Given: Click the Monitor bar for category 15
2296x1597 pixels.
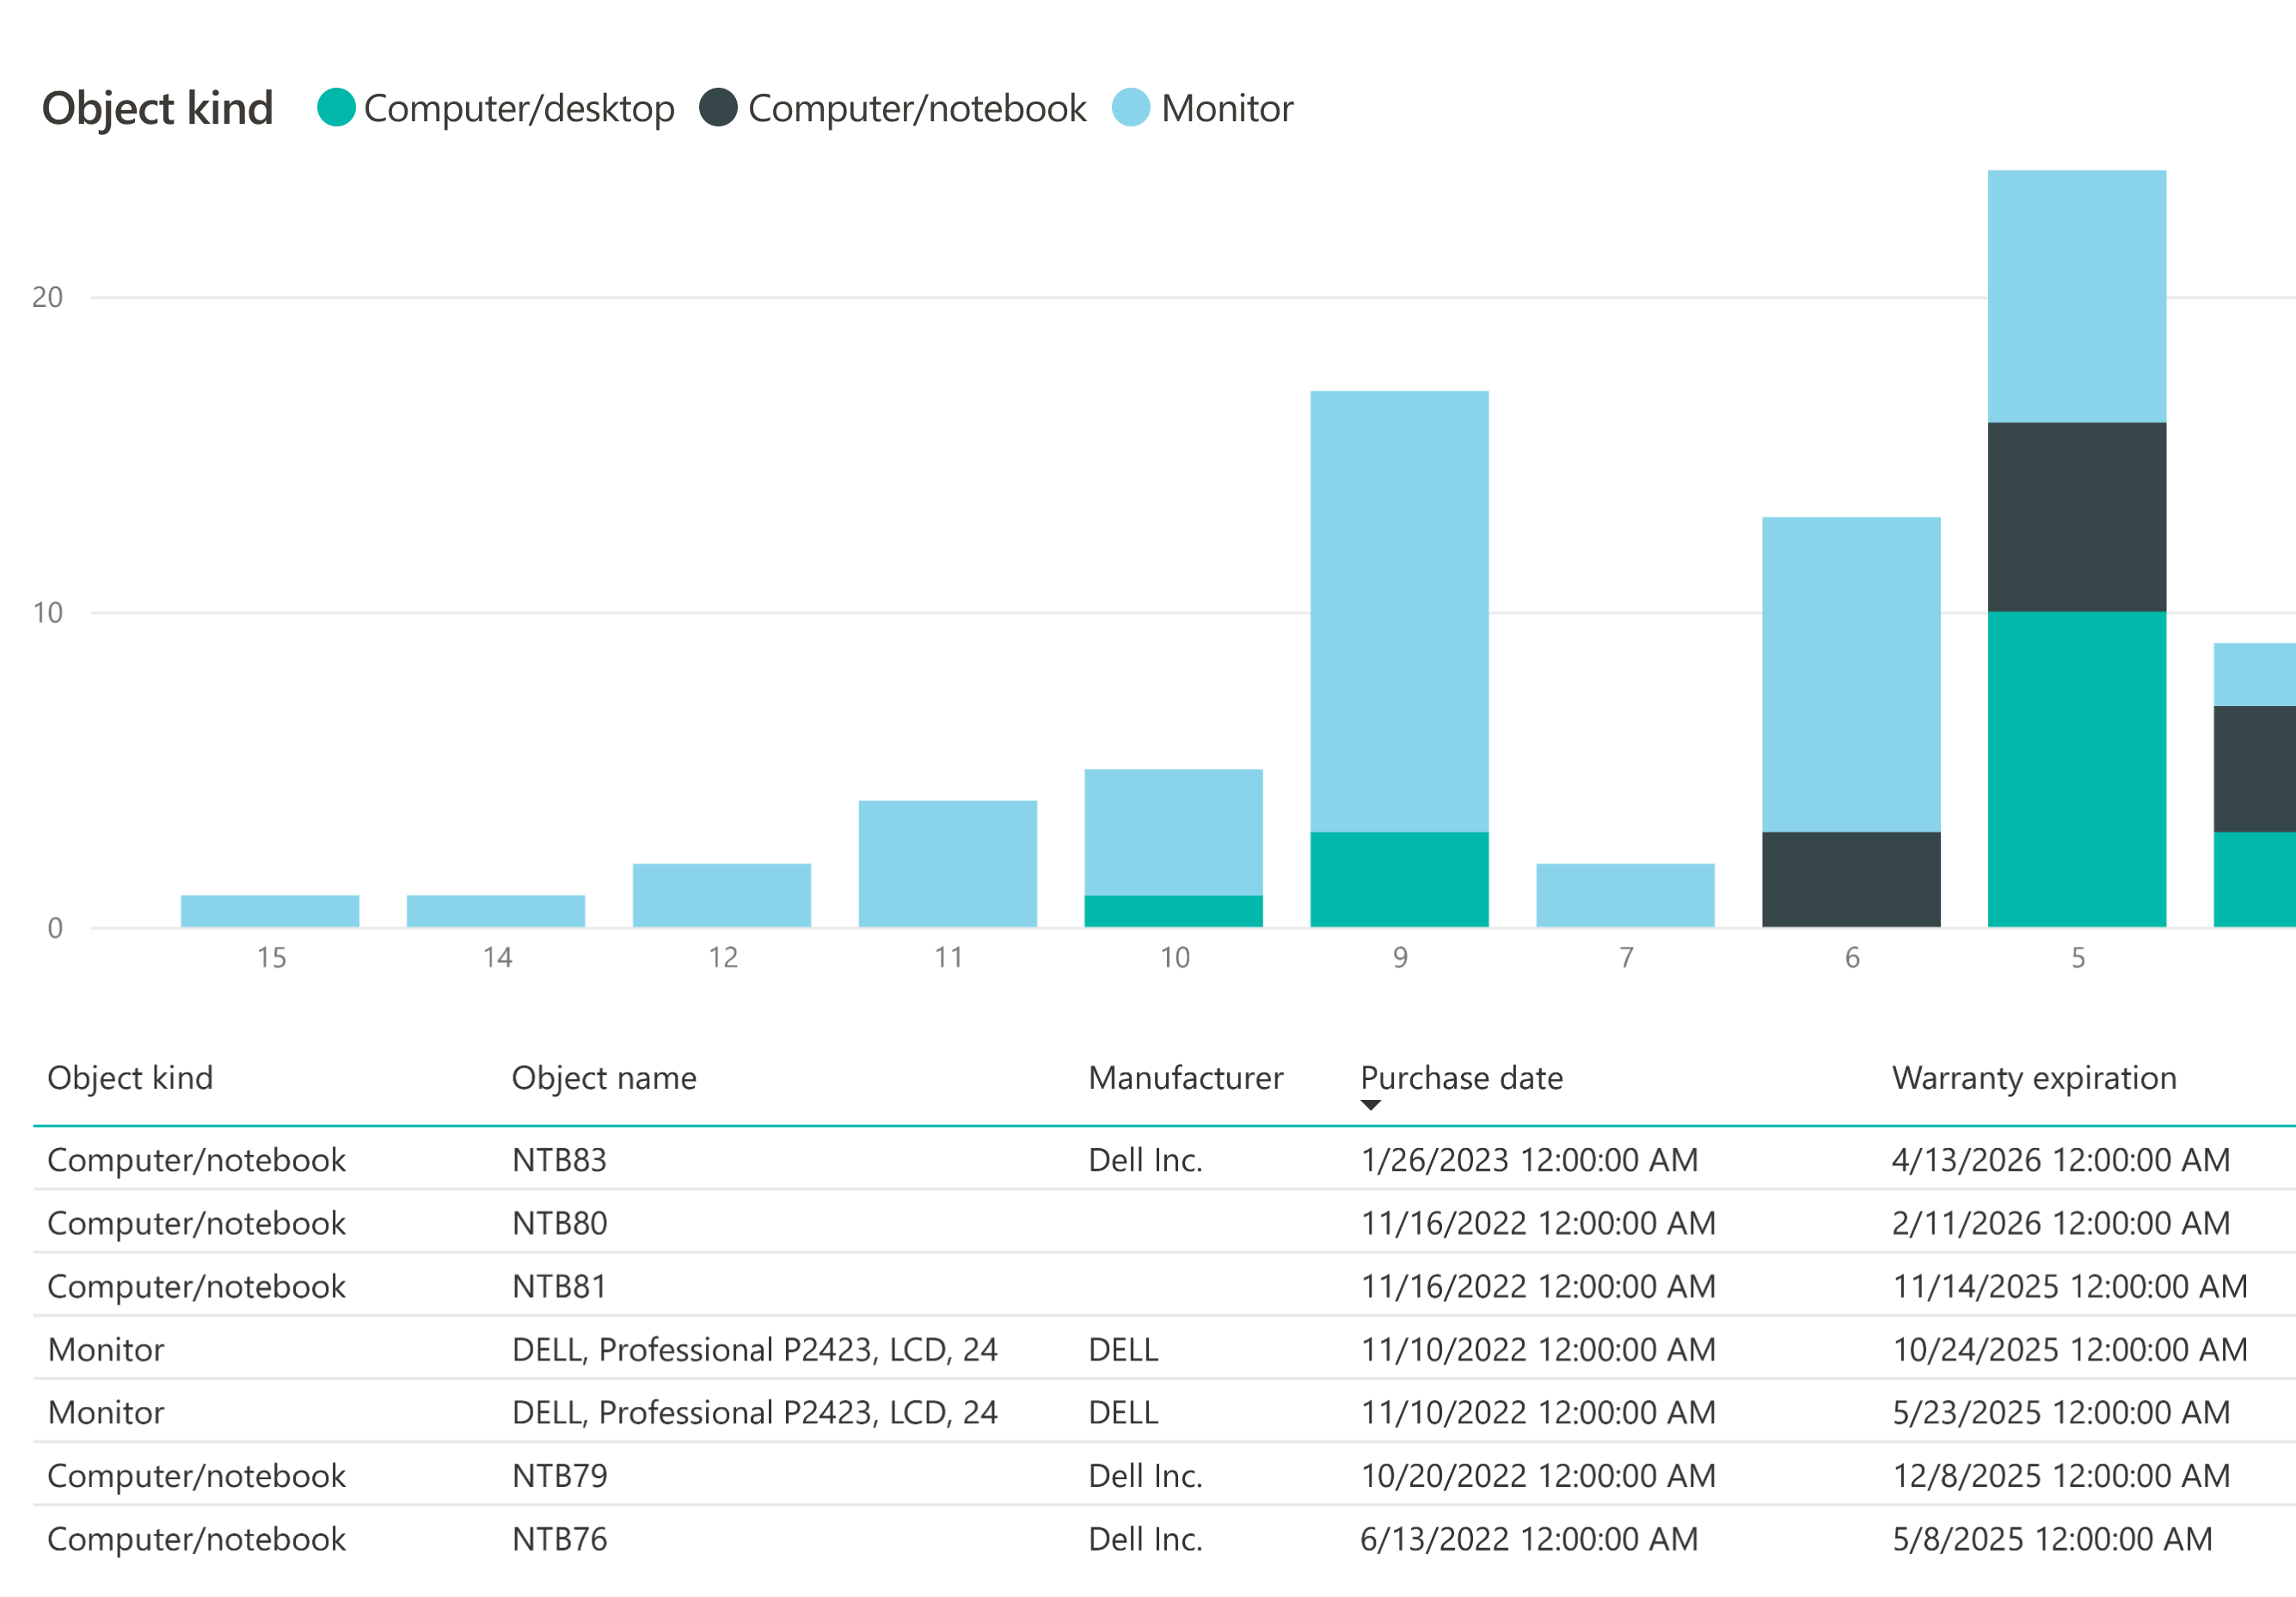Looking at the screenshot, I should click(270, 911).
